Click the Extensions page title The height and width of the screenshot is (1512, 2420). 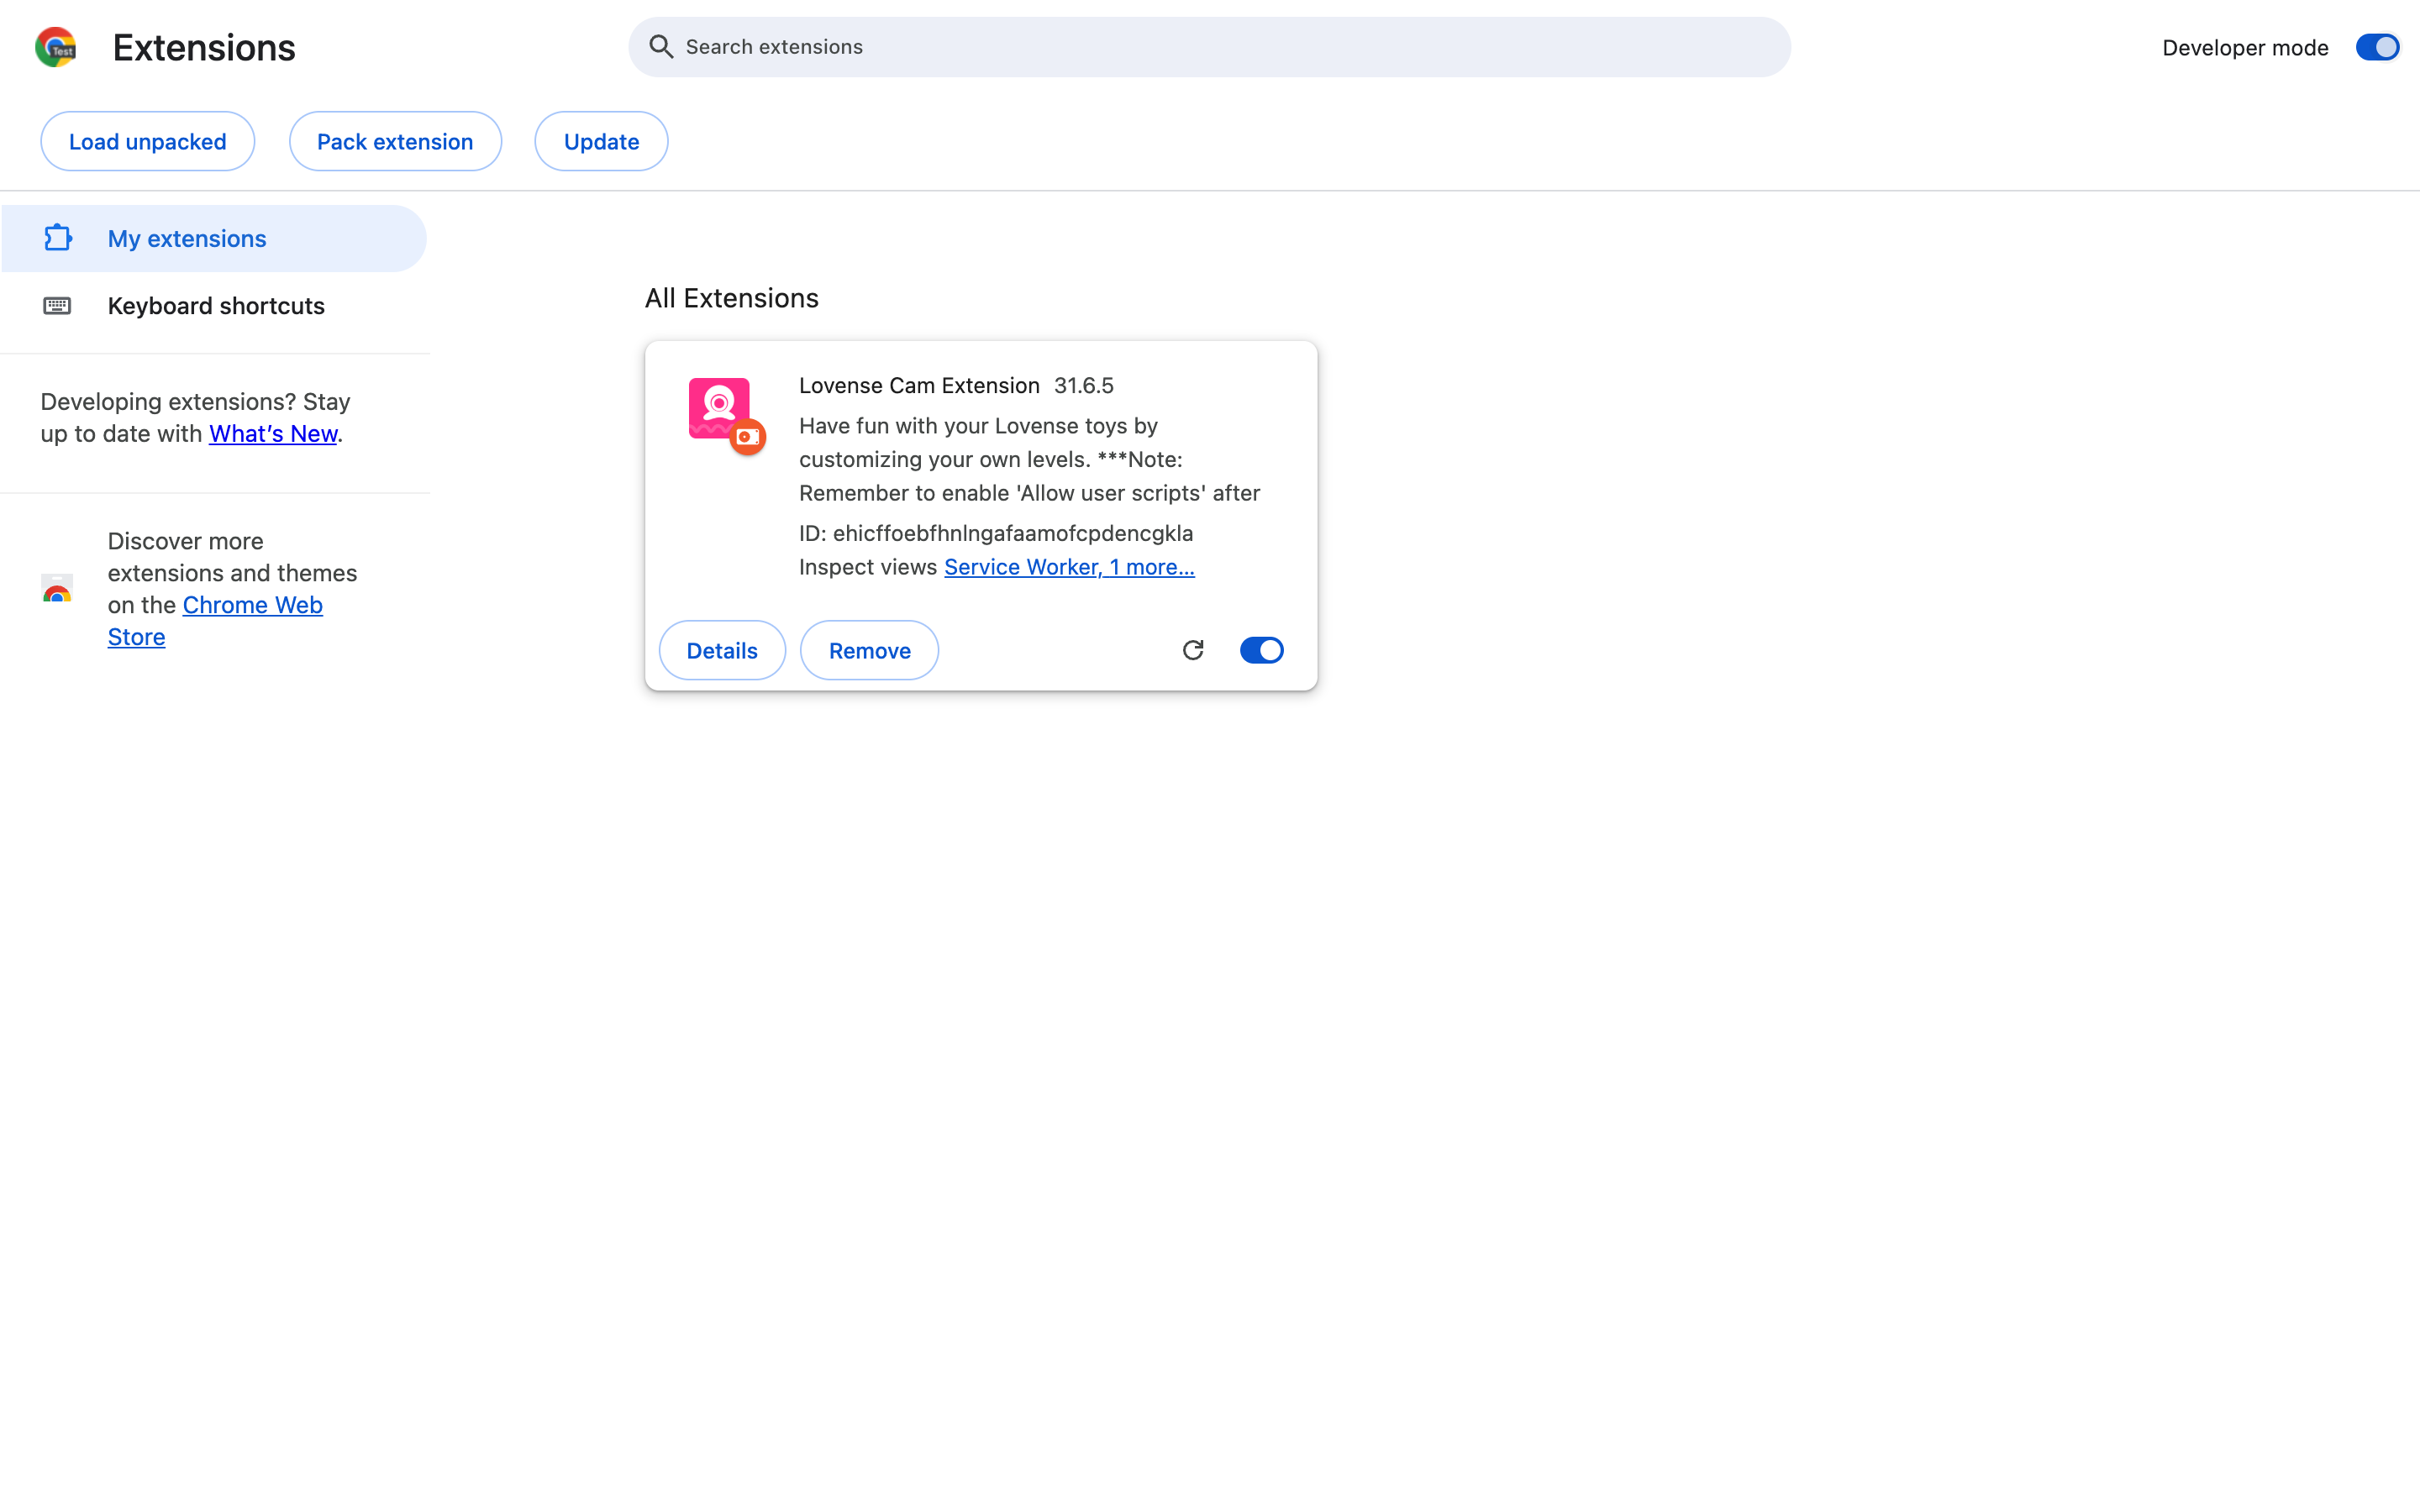point(204,47)
